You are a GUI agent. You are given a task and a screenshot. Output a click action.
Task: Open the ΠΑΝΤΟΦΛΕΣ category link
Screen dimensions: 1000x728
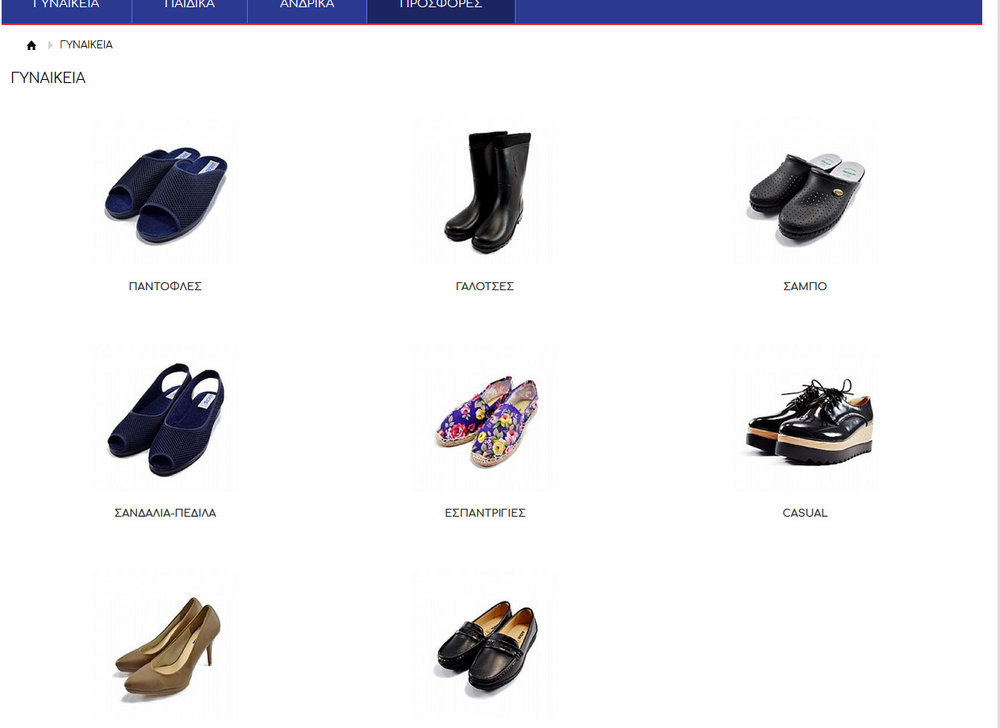165,286
